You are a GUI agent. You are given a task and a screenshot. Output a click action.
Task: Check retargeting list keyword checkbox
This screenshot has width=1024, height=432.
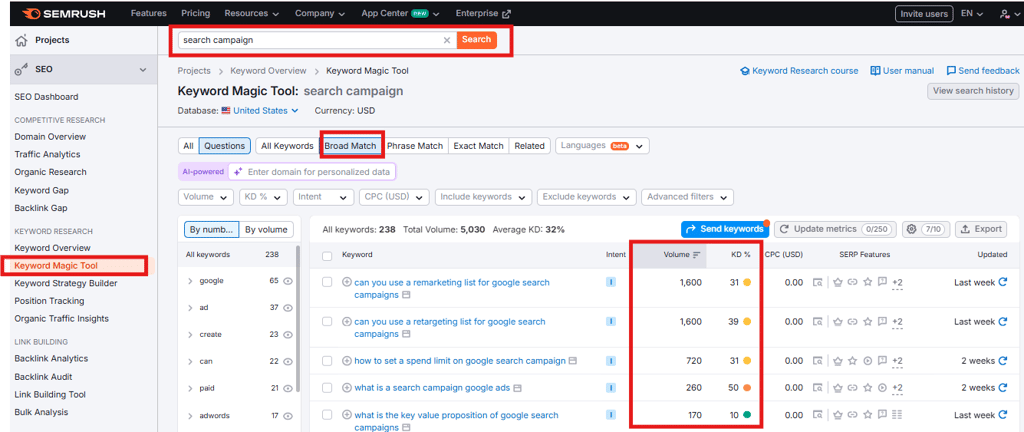[327, 322]
